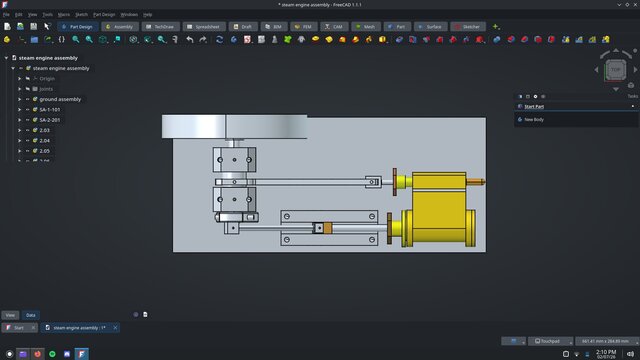
Task: Add a workbench with the green plus button
Action: tap(496, 27)
